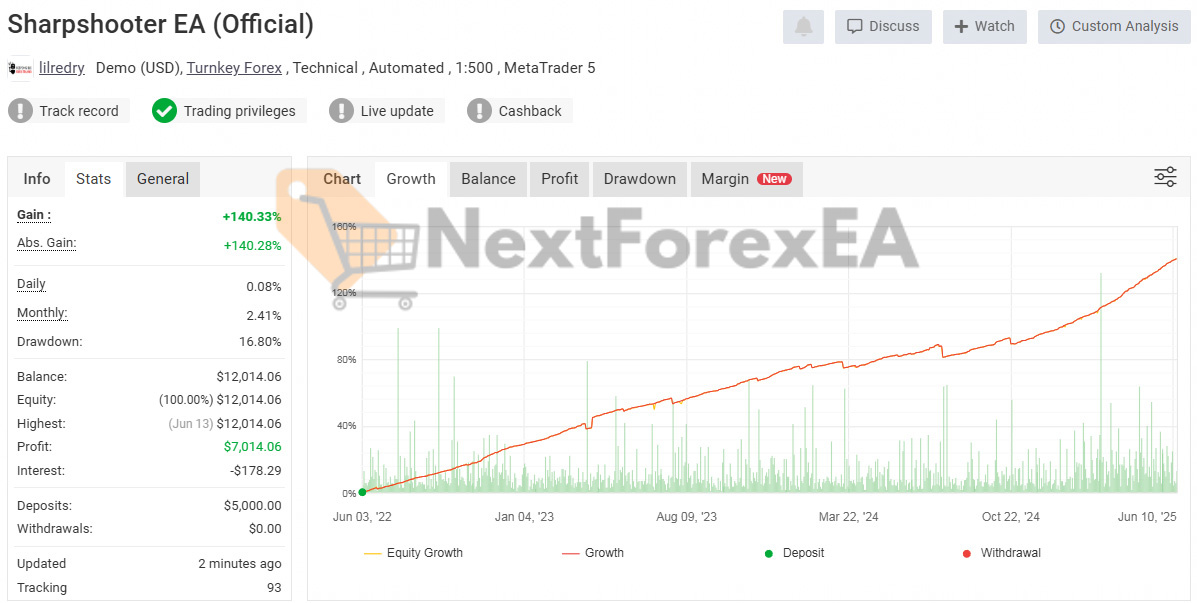Open the Custom Analysis button
The height and width of the screenshot is (603, 1197).
click(x=1113, y=27)
